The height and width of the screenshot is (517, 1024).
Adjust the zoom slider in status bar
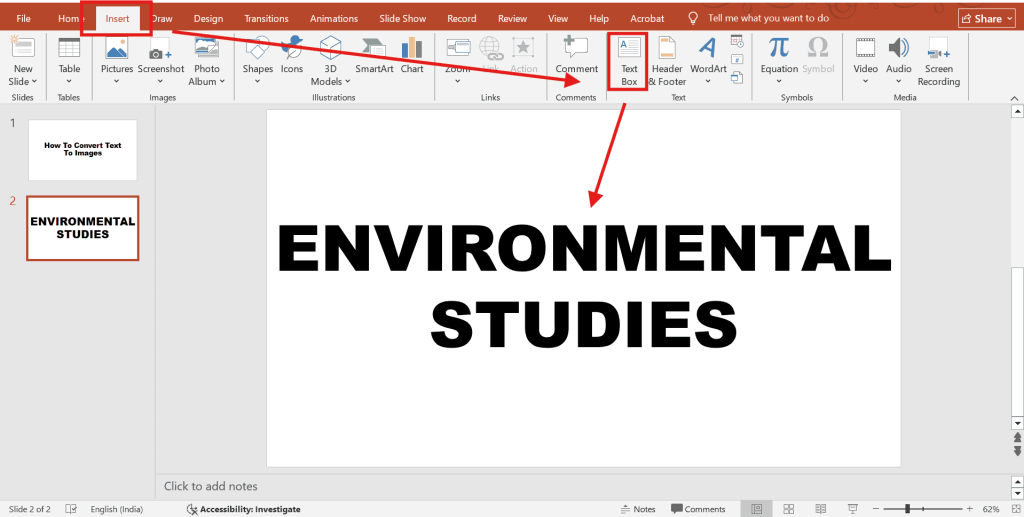coord(907,509)
